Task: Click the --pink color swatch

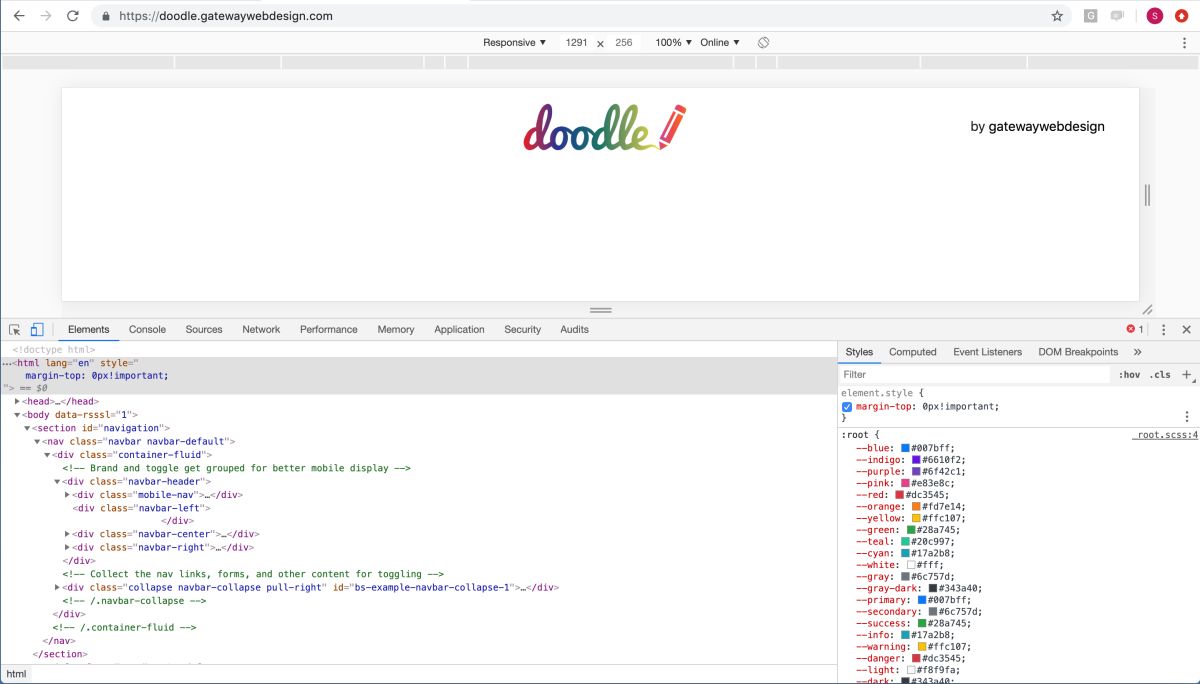Action: (x=906, y=483)
